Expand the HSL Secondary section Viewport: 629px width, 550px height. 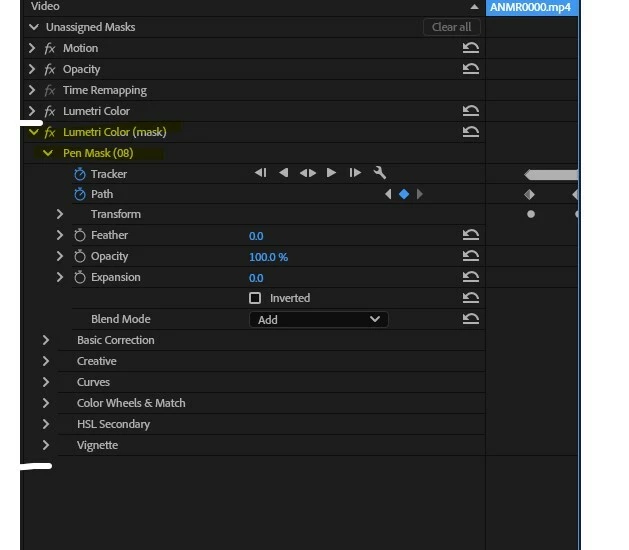pos(46,424)
